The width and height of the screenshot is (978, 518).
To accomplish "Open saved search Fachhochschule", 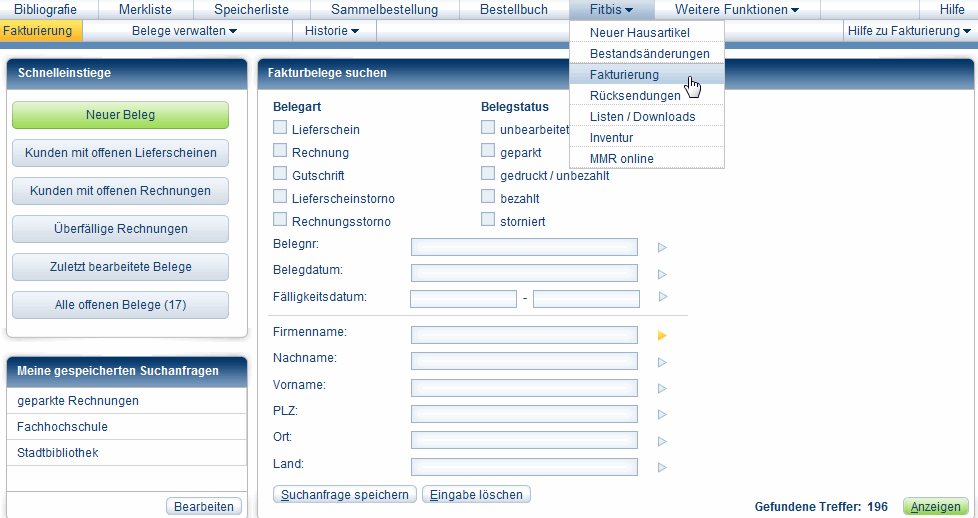I will (x=63, y=427).
